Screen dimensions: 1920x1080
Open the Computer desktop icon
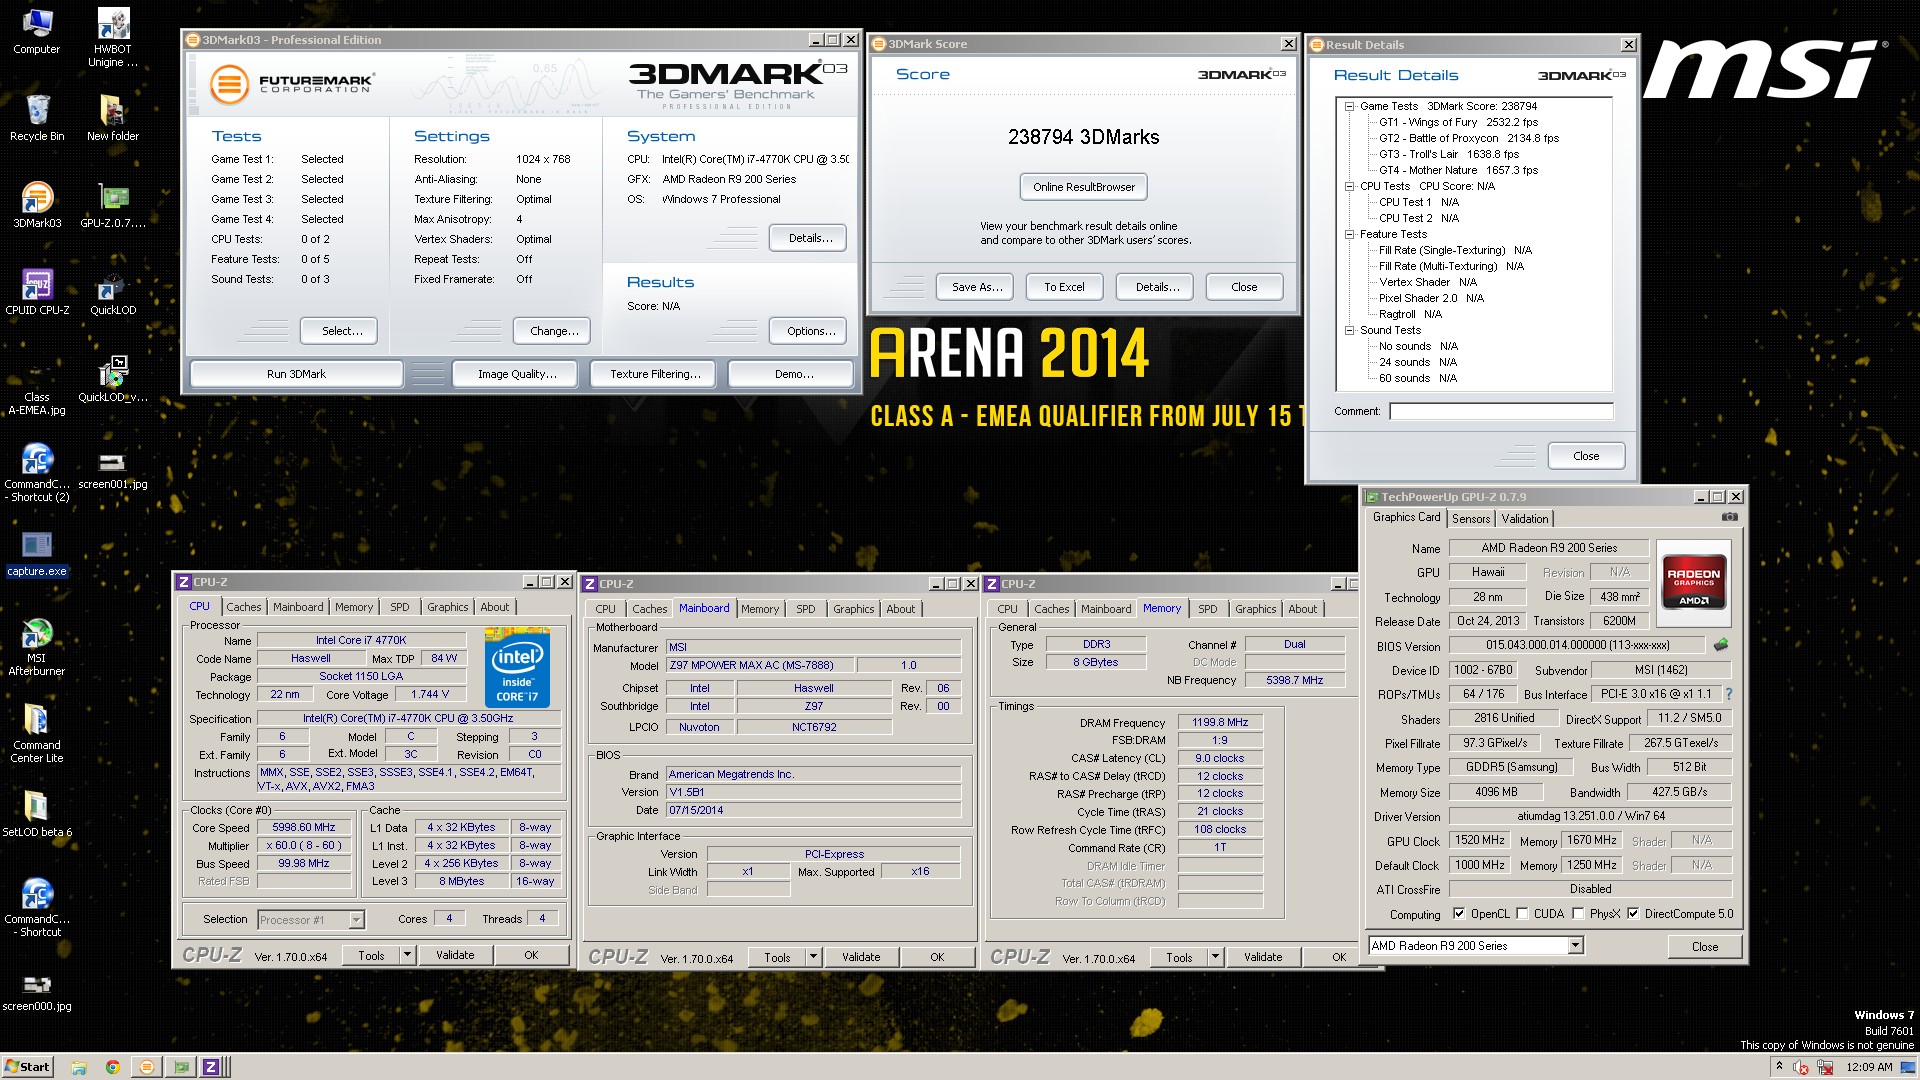pyautogui.click(x=37, y=31)
